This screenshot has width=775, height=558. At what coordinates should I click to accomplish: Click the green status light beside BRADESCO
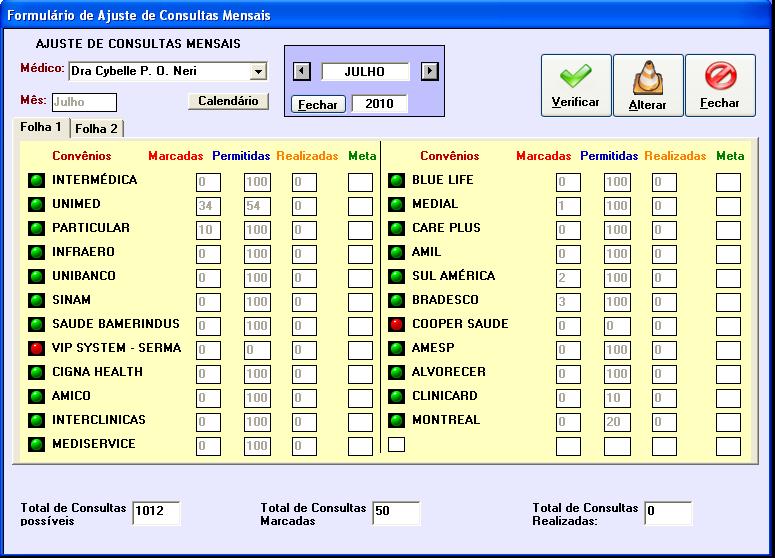pos(396,300)
